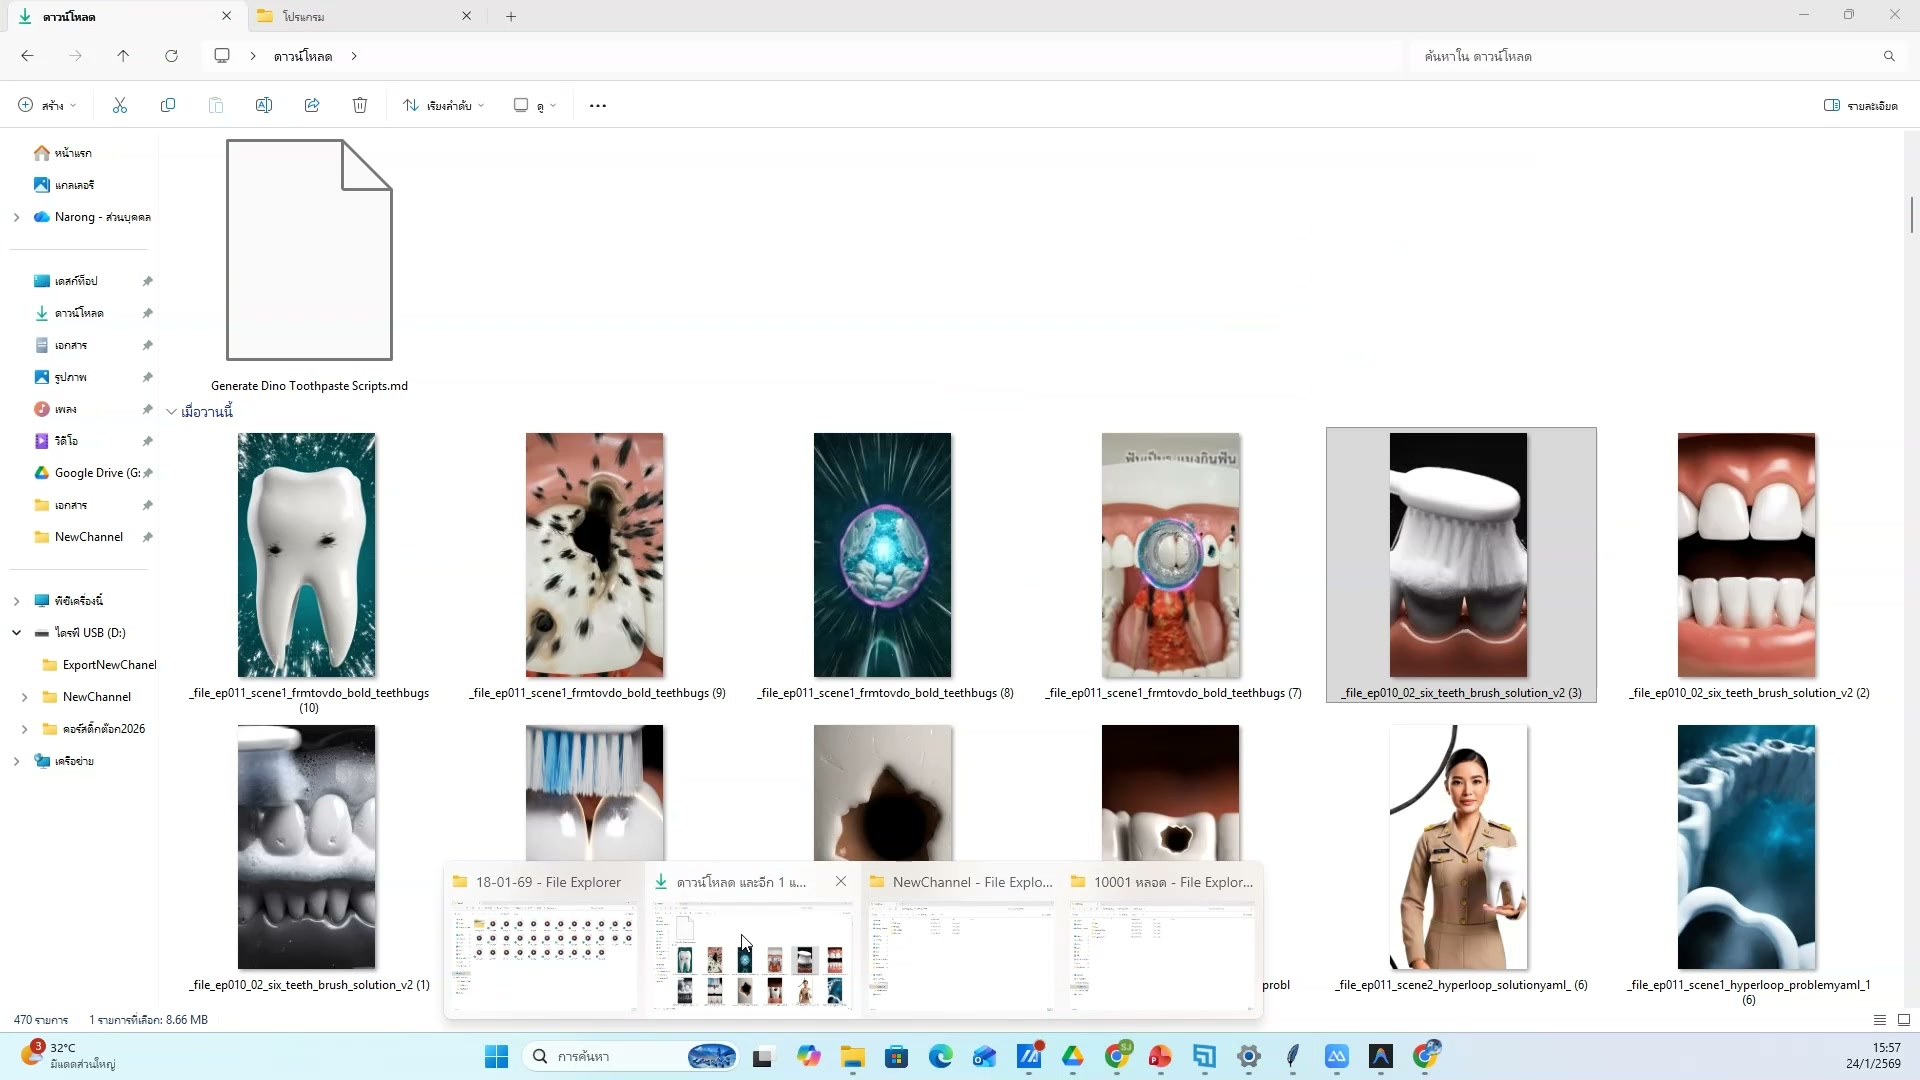The width and height of the screenshot is (1920, 1080).
Task: Switch to thumbnail view in status bar
Action: tap(1904, 1020)
